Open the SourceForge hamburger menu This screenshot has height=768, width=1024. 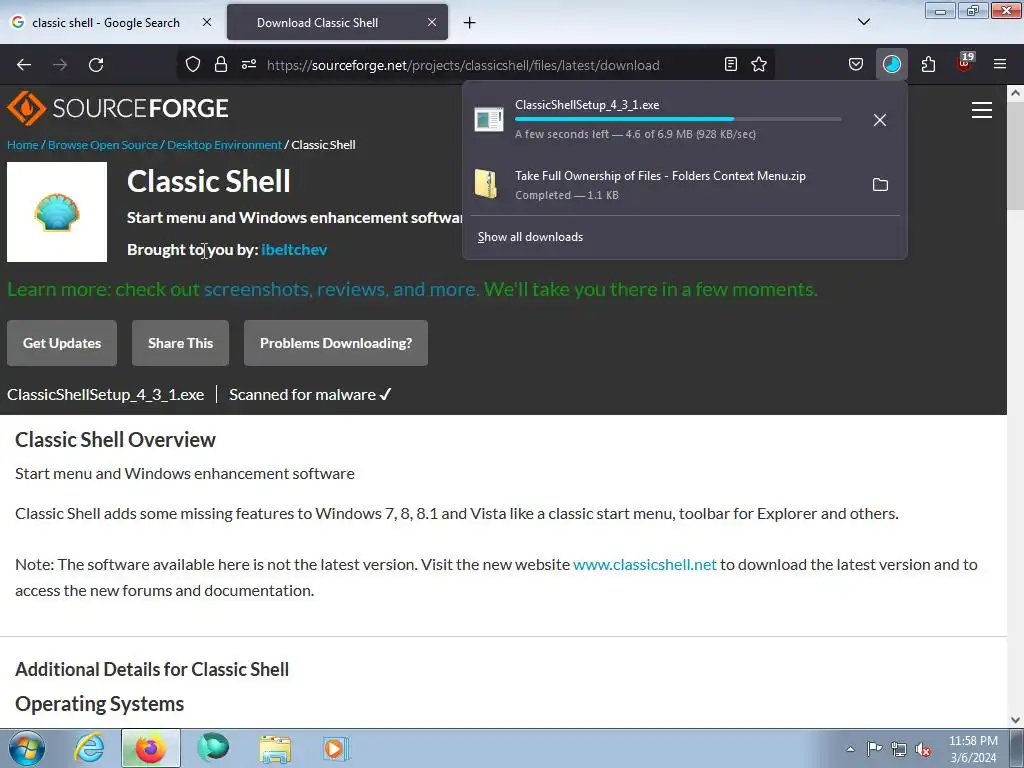[x=982, y=110]
